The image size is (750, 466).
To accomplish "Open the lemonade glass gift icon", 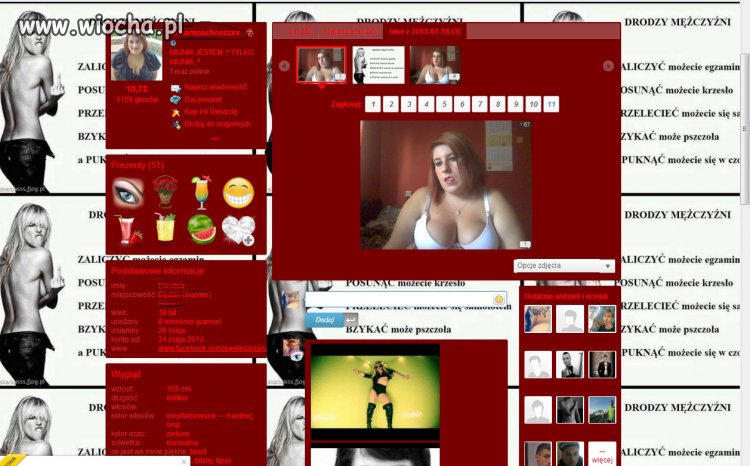I will pos(165,228).
